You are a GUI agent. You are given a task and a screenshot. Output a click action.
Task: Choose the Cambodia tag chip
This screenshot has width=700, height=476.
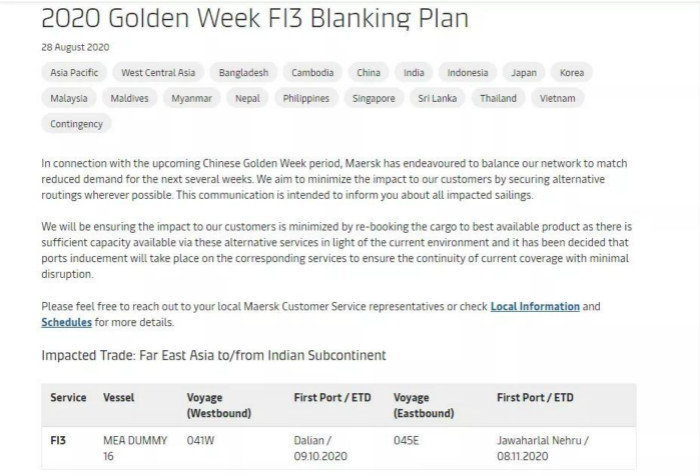(x=312, y=72)
